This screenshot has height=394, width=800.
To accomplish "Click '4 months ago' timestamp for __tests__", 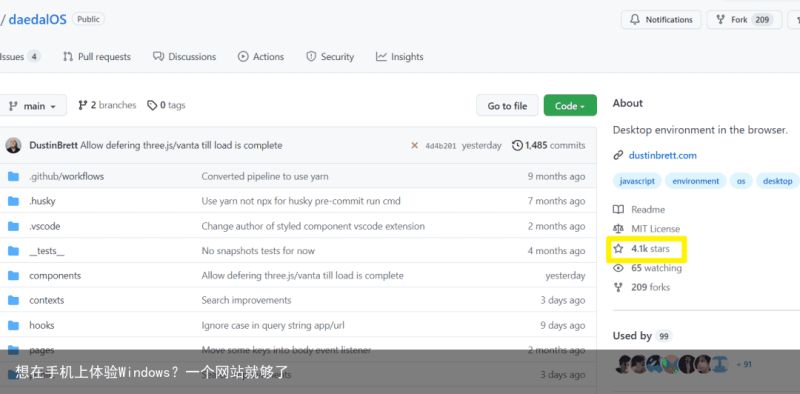I will coord(556,251).
